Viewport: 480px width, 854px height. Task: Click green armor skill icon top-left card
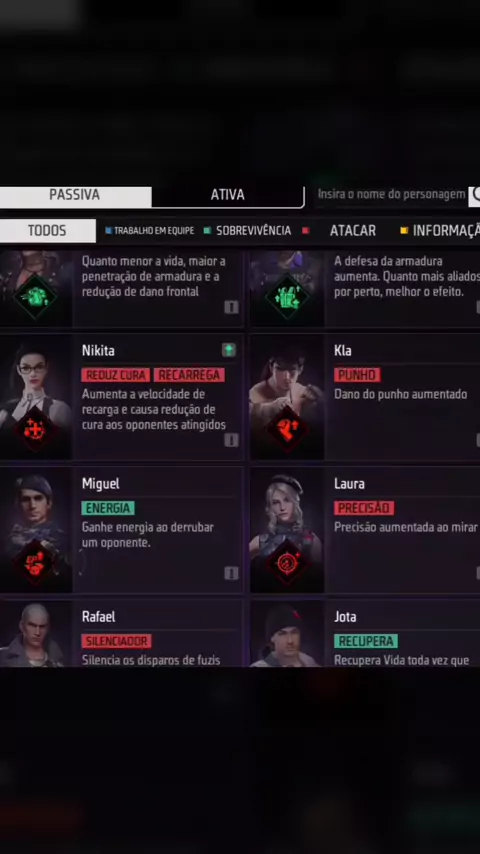click(x=35, y=297)
